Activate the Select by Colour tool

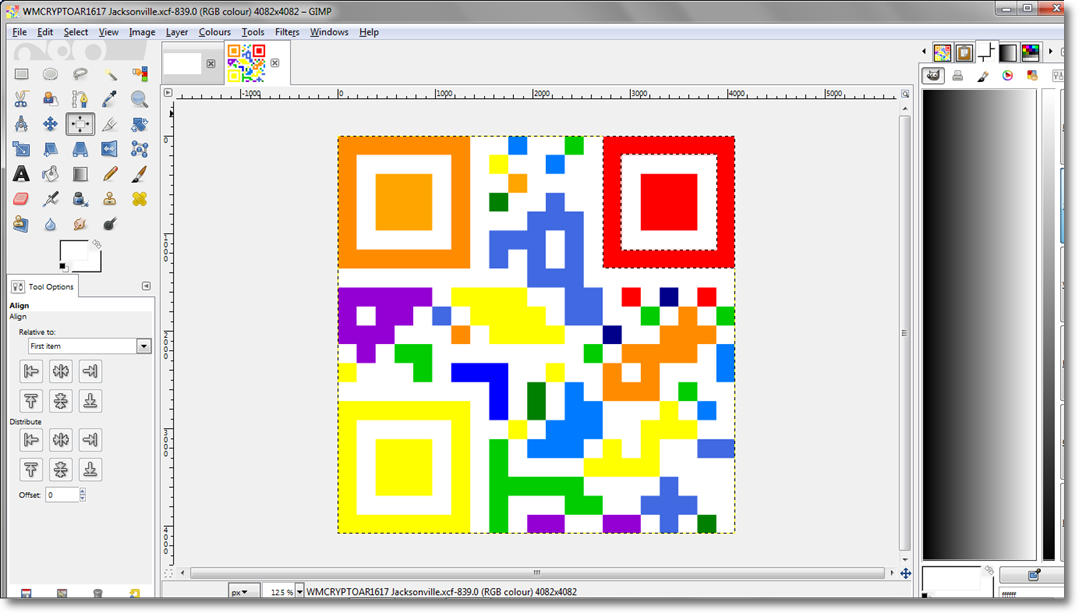(x=139, y=74)
